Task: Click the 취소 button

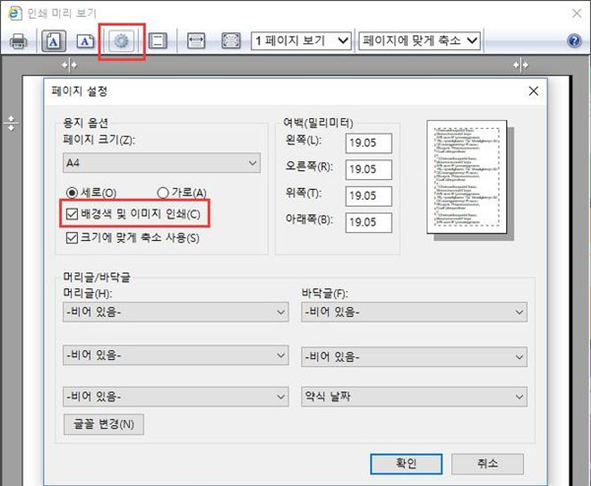Action: point(487,464)
